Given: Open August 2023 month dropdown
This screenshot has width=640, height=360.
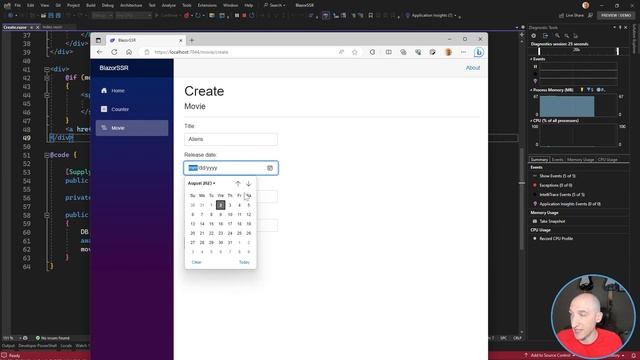Looking at the screenshot, I should [201, 183].
